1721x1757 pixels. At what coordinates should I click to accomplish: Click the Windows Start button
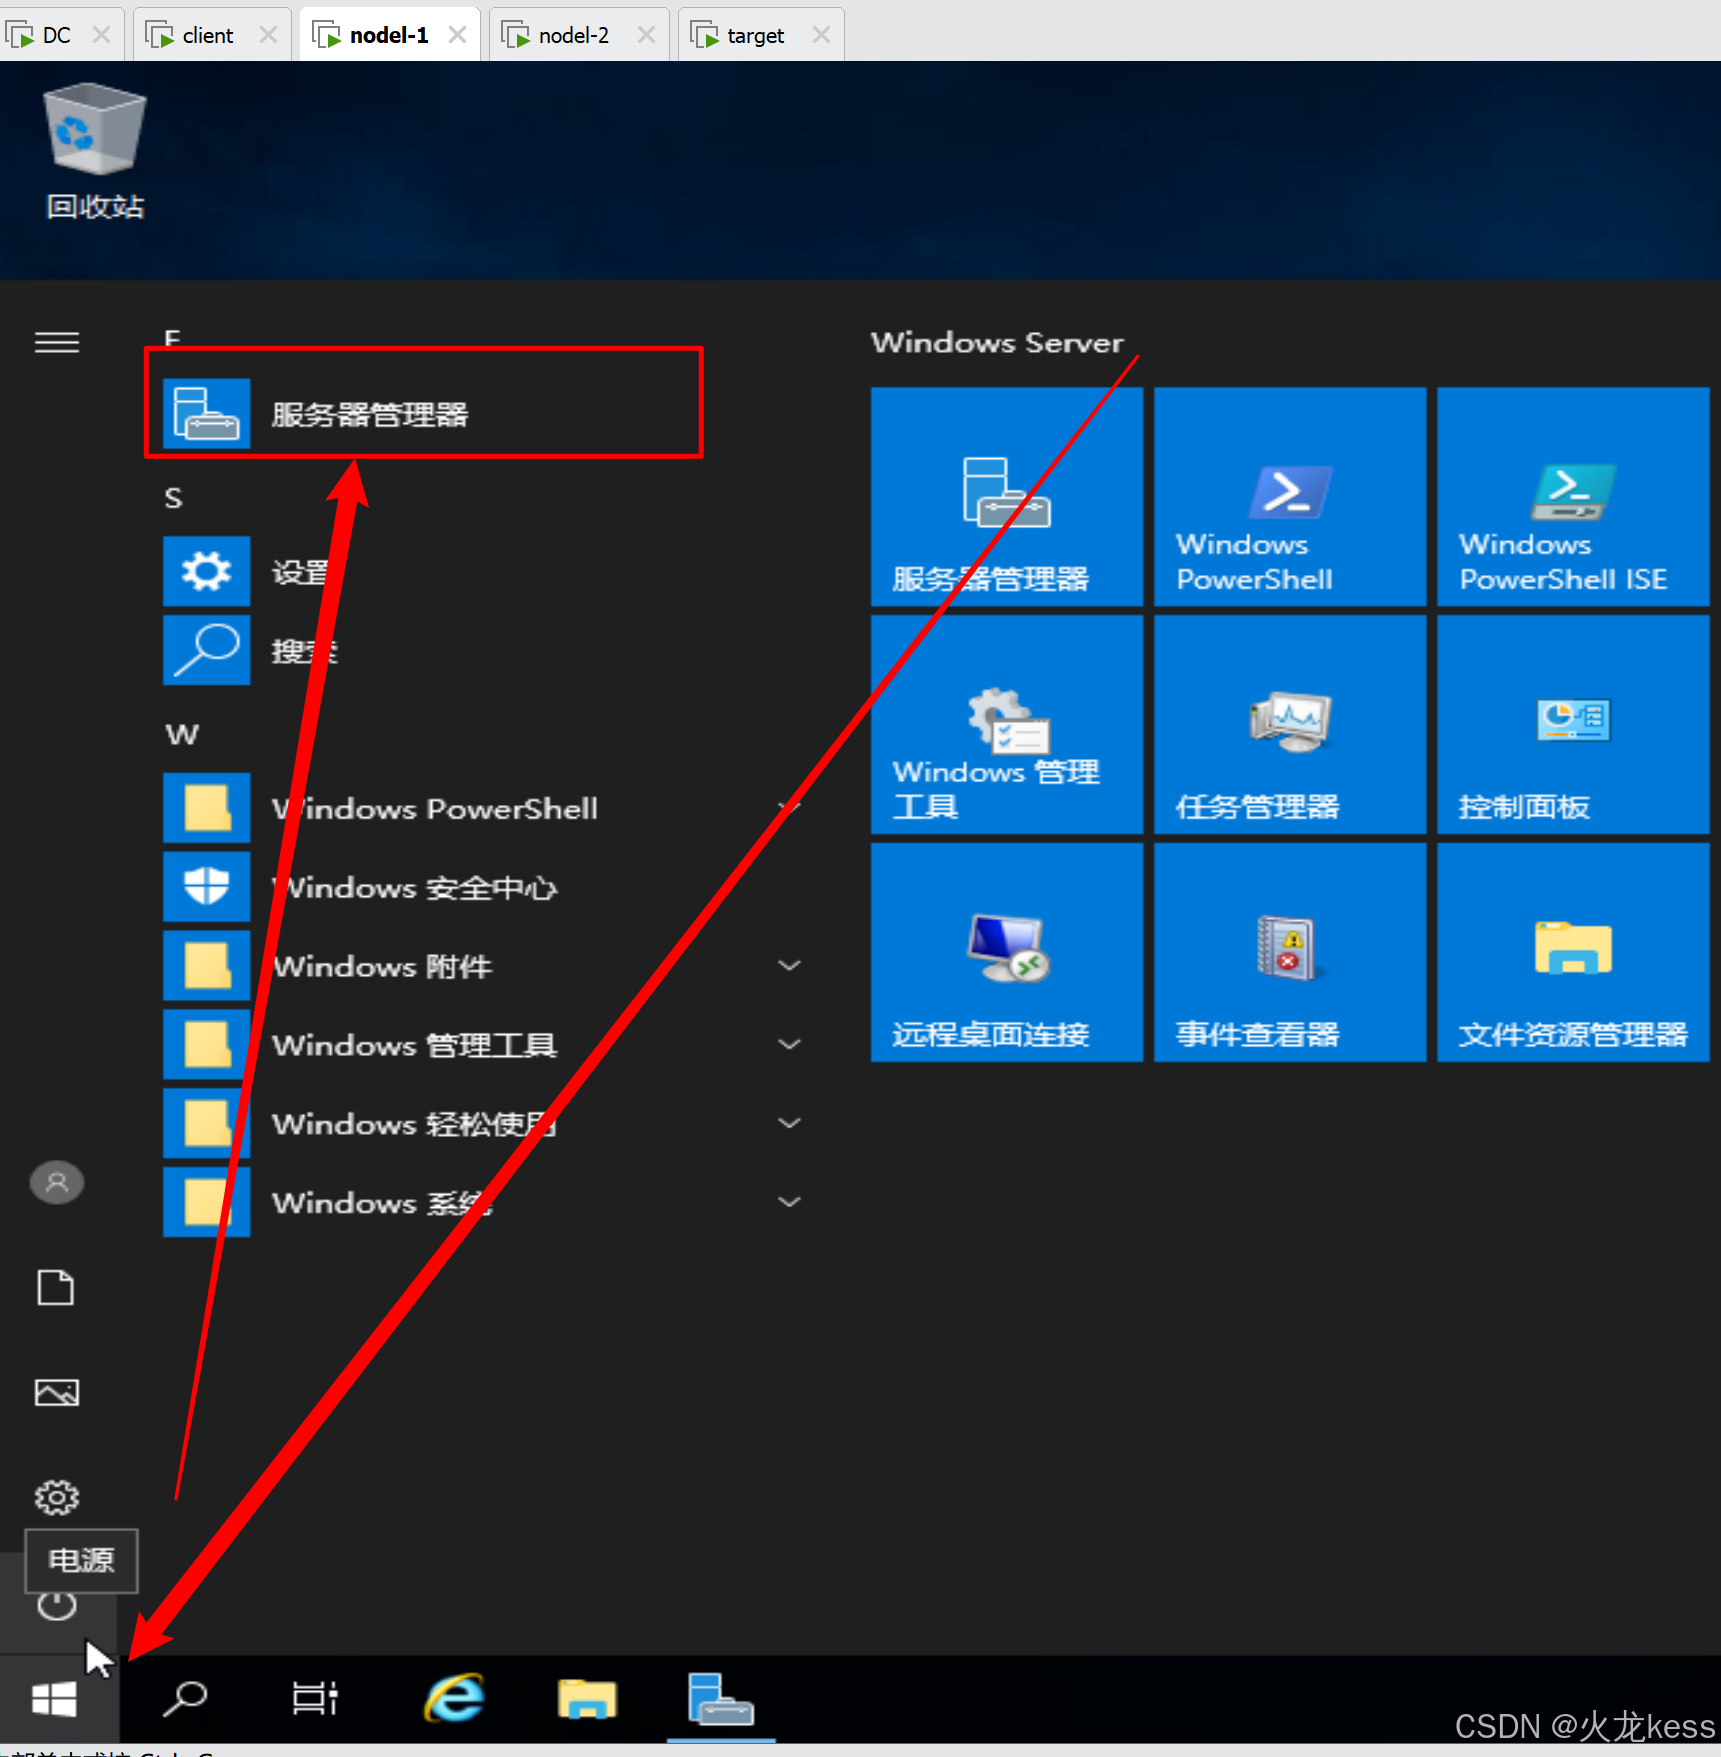(55, 1699)
